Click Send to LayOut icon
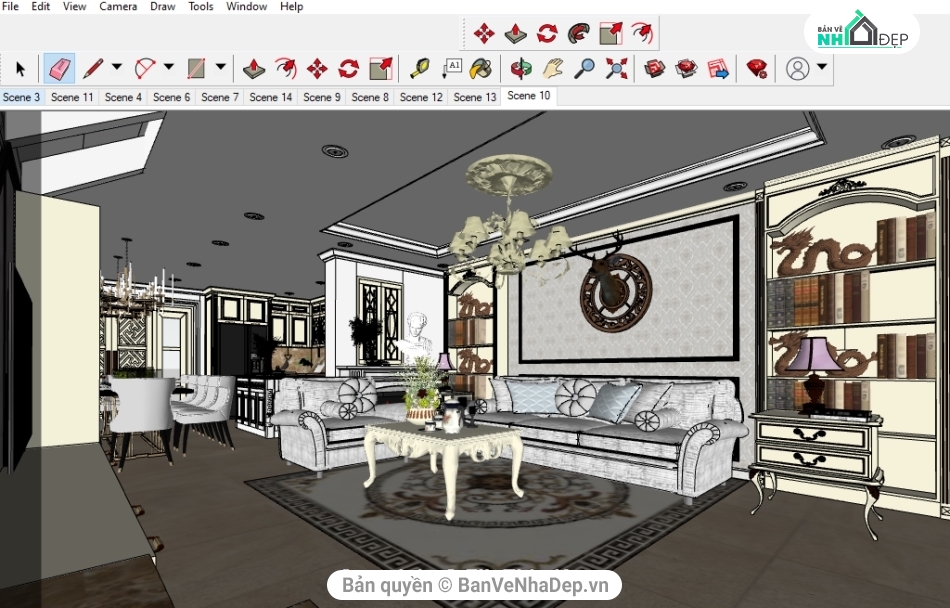 tap(717, 68)
